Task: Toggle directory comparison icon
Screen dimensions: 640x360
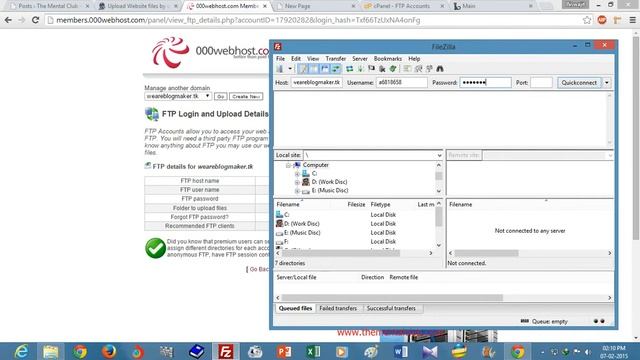Action: coord(418,69)
